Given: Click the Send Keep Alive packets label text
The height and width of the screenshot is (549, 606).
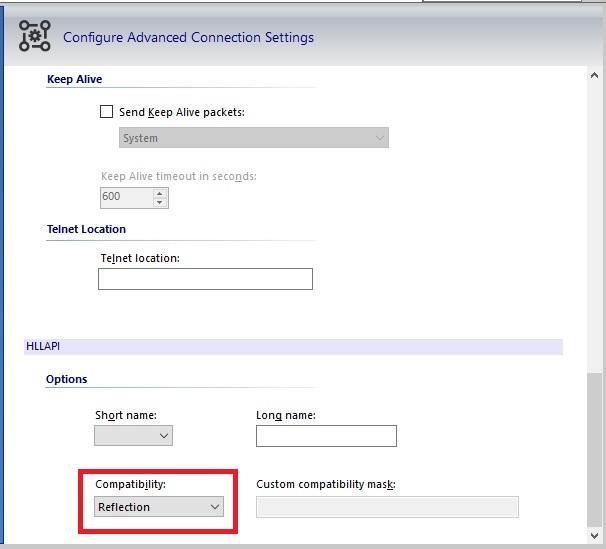Looking at the screenshot, I should click(181, 112).
